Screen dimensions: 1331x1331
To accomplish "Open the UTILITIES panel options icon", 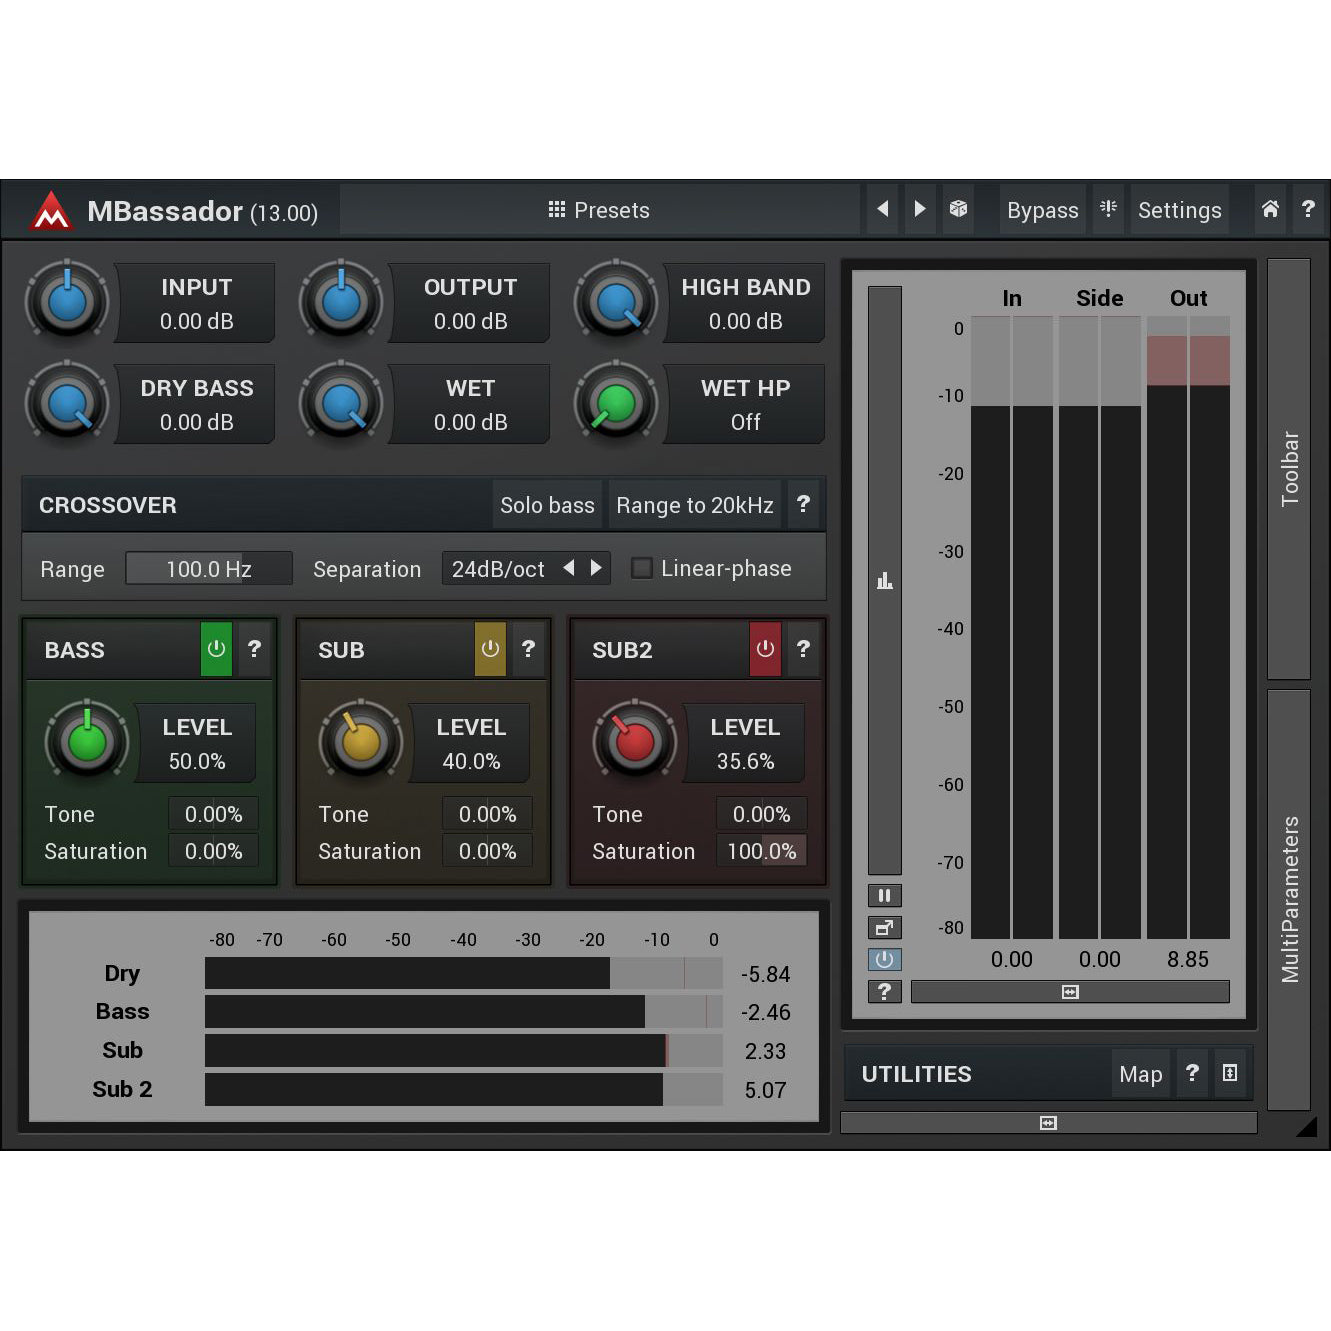I will (x=1230, y=1073).
